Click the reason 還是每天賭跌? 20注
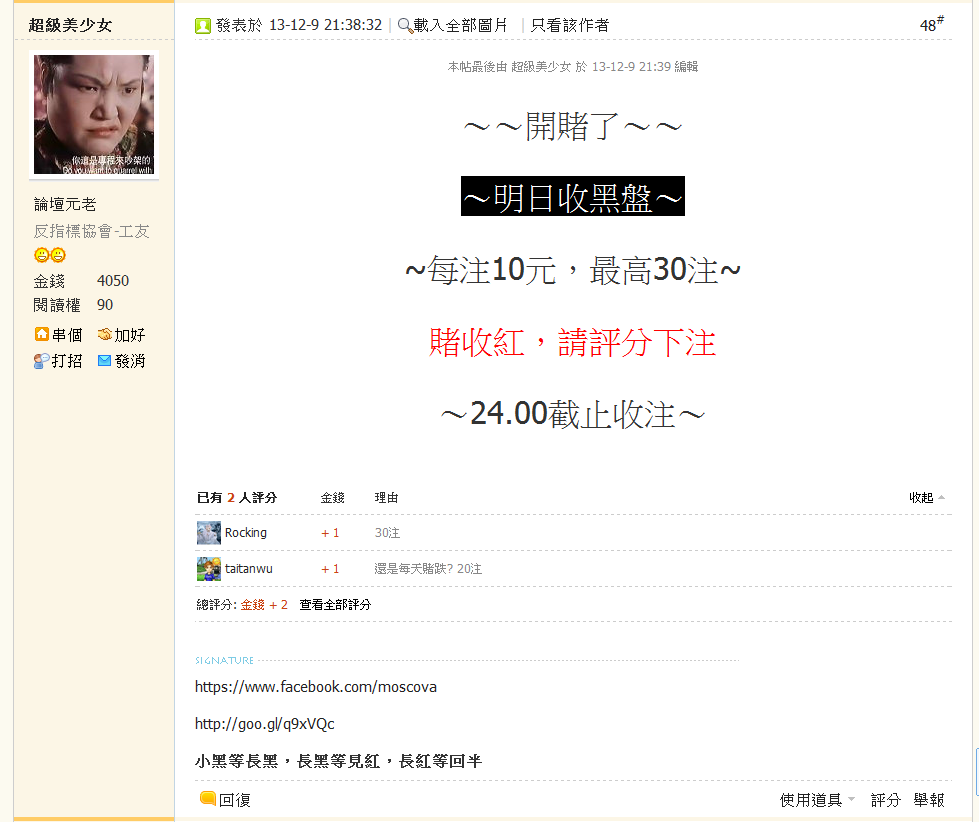The image size is (979, 822). [428, 569]
